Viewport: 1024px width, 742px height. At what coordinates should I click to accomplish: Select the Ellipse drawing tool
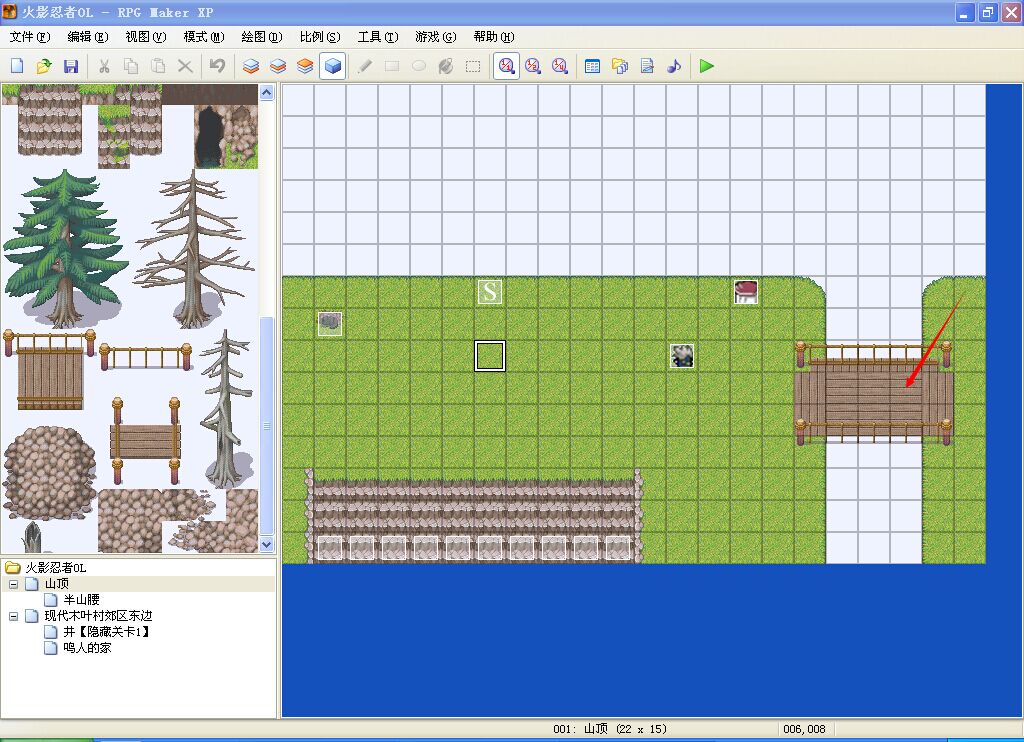coord(419,66)
